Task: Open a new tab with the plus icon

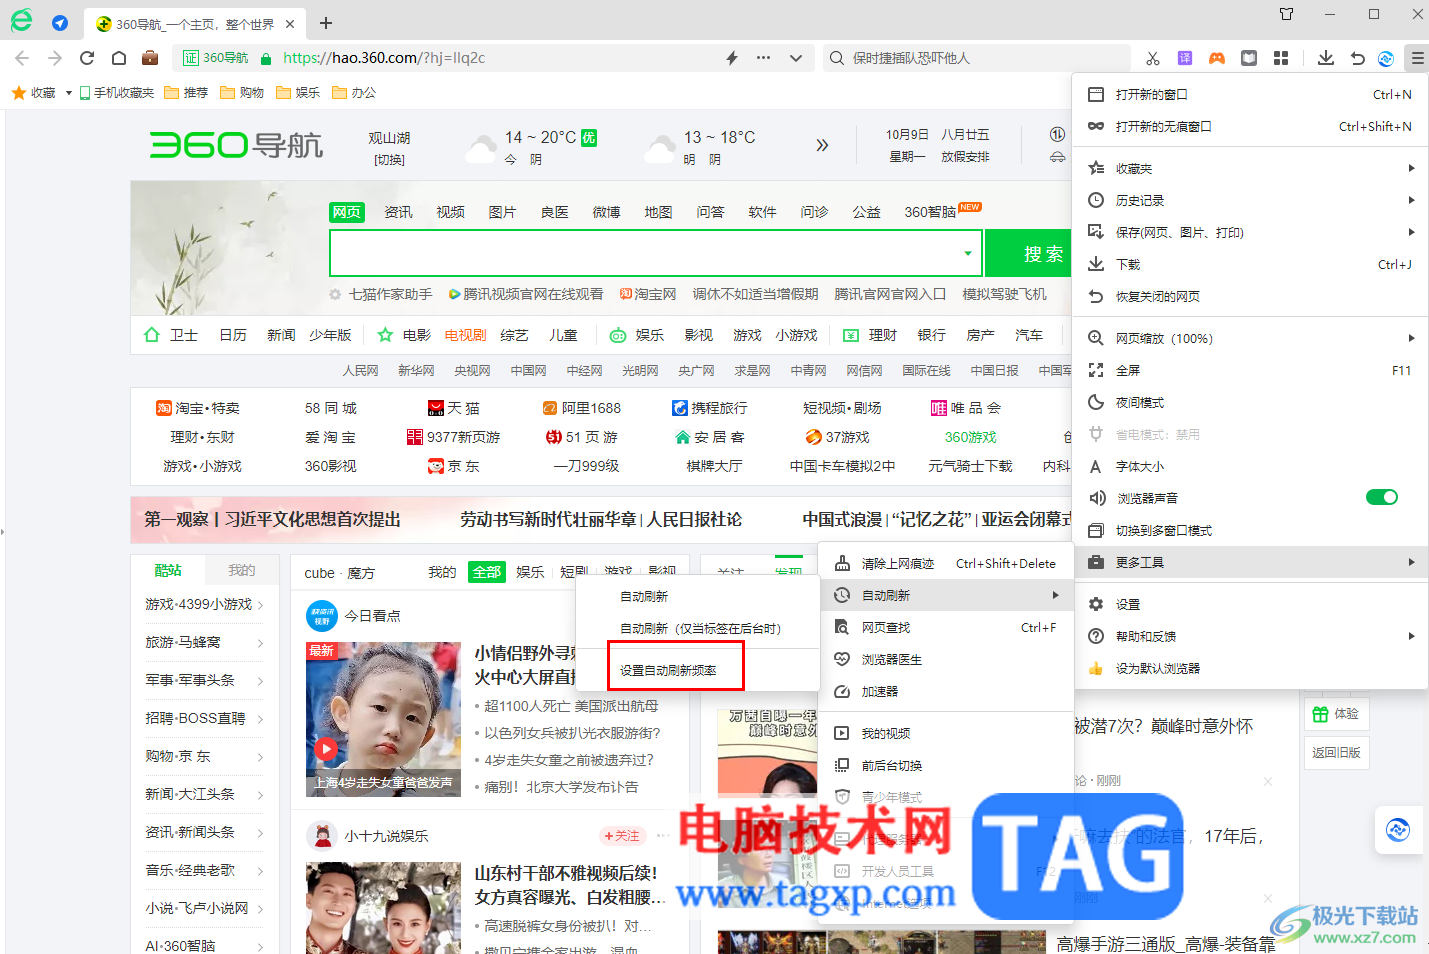Action: [326, 23]
